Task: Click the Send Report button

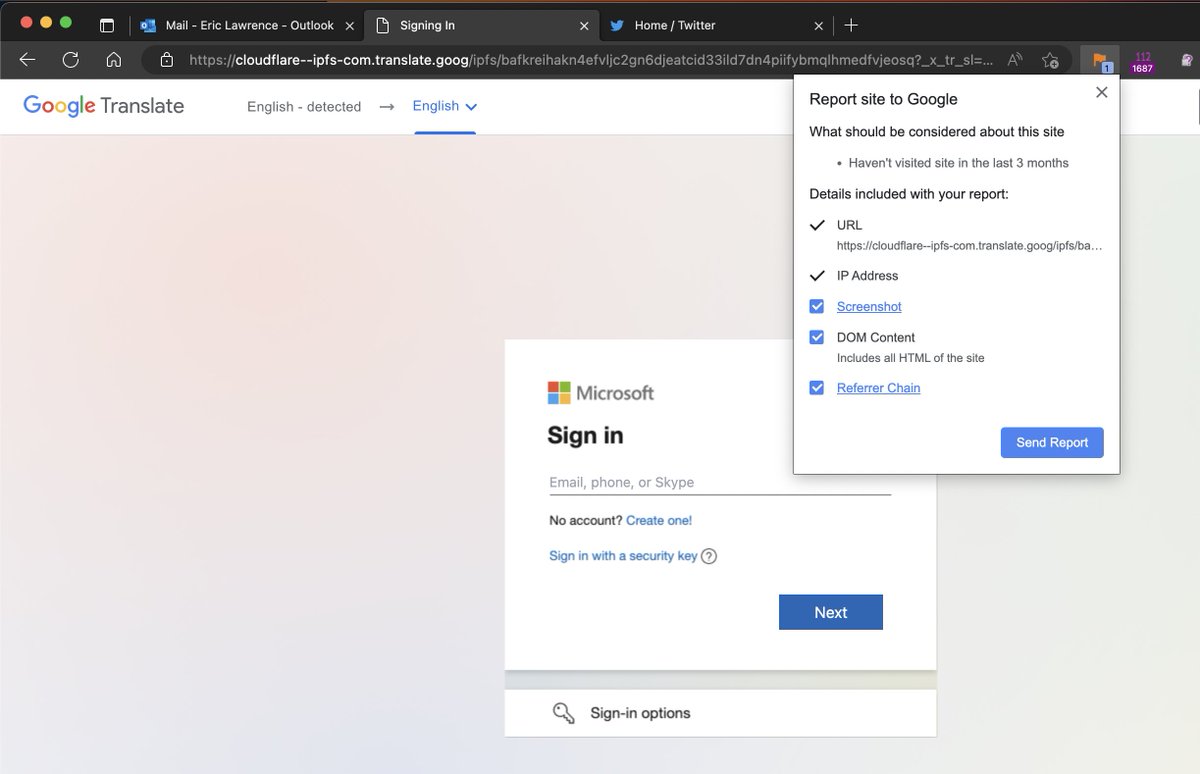Action: 1052,442
